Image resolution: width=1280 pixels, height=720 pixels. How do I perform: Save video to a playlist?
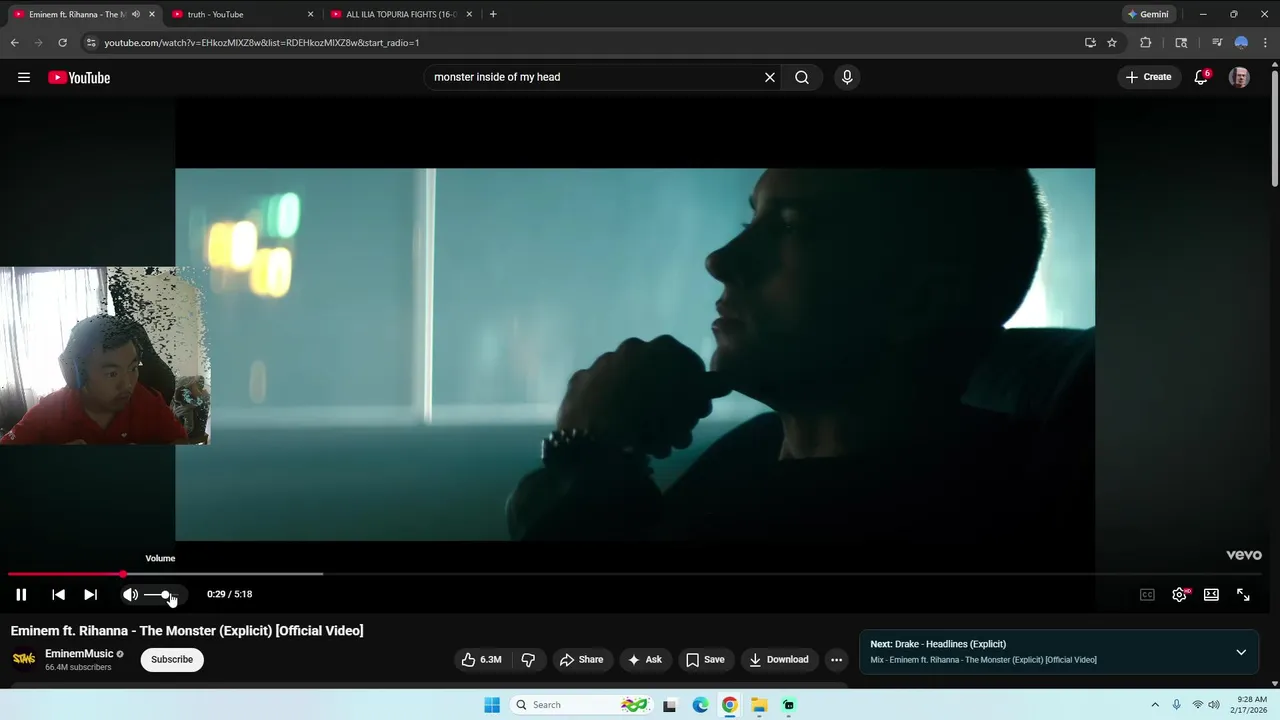point(705,659)
